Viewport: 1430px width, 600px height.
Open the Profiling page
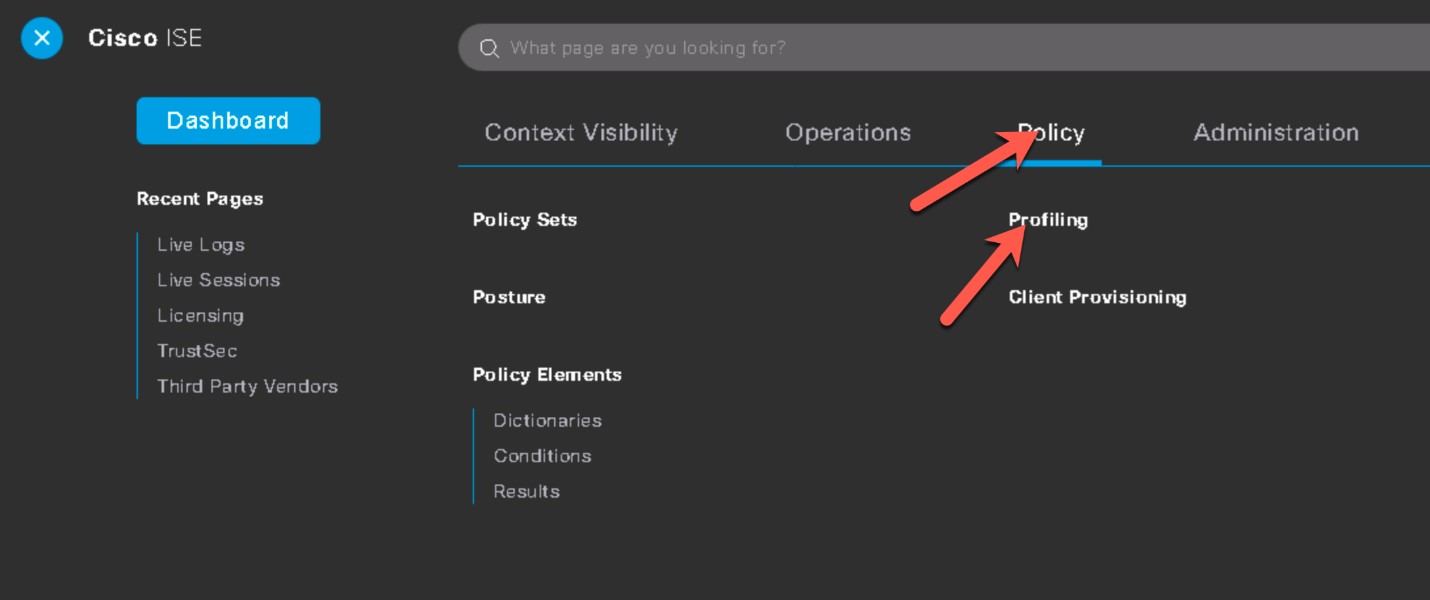(x=1048, y=220)
